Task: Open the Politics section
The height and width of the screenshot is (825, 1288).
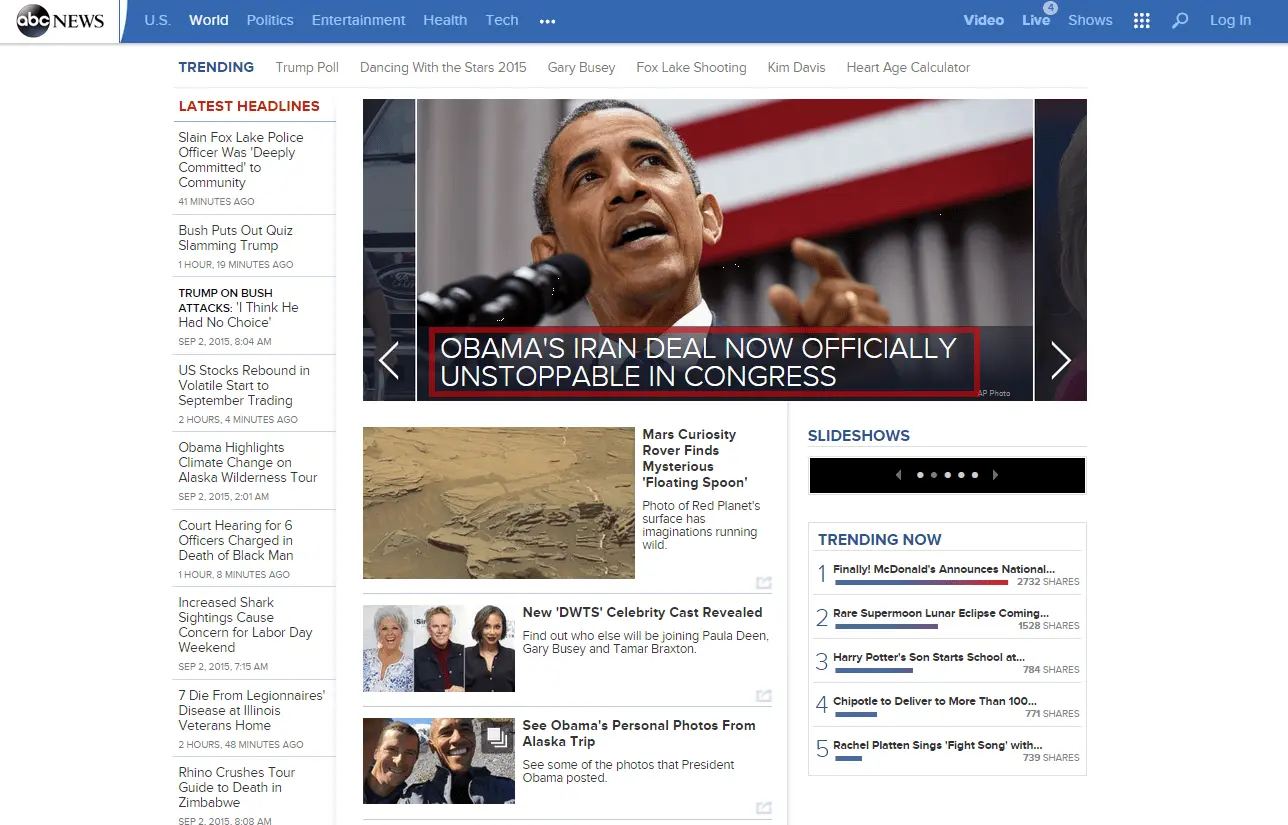Action: (x=270, y=20)
